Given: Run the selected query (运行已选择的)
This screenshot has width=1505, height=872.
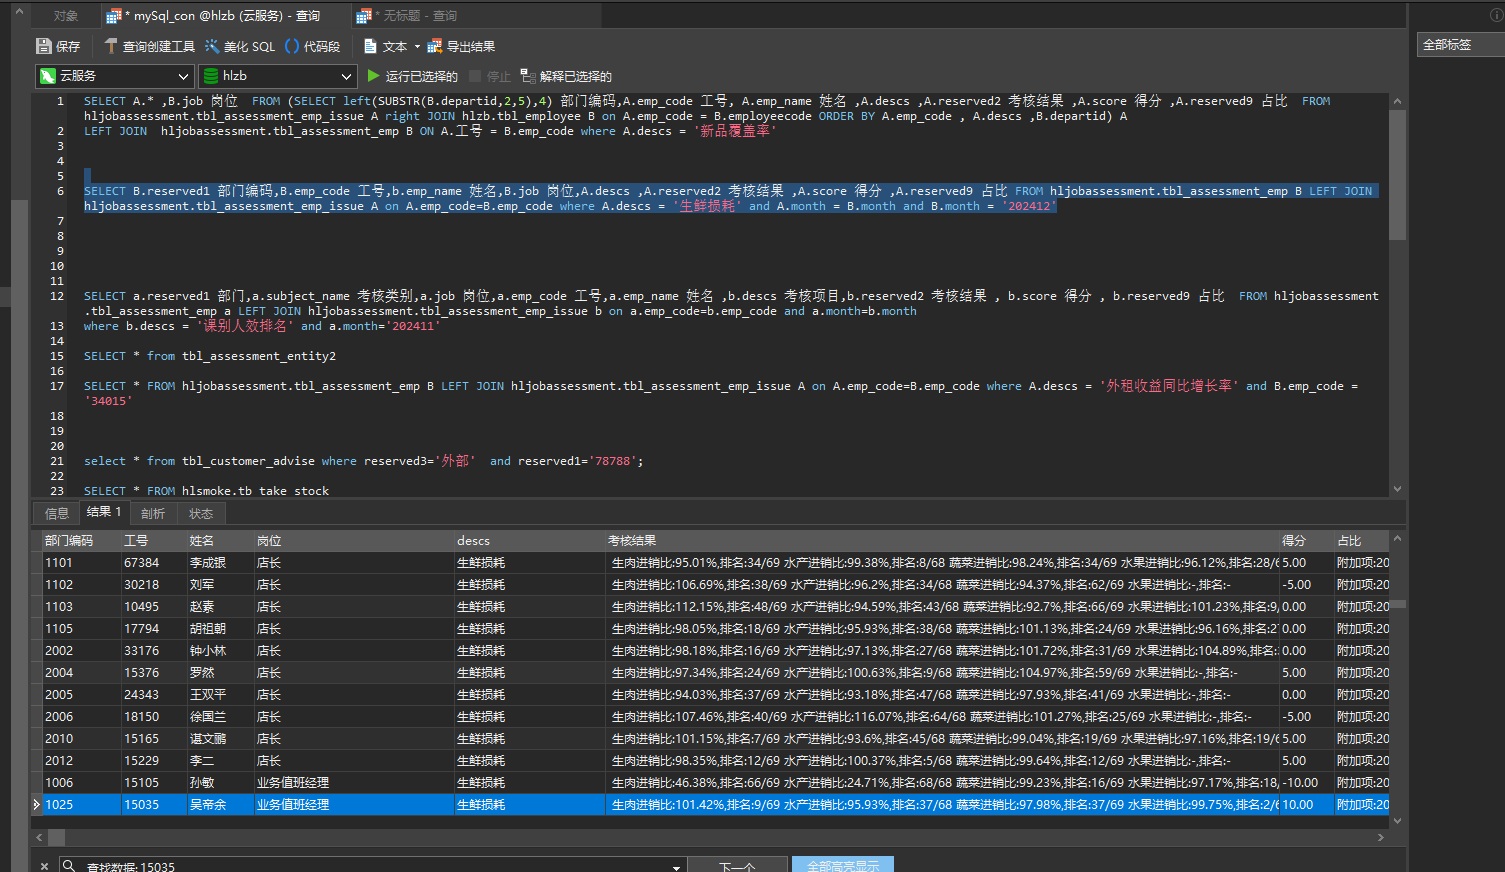Looking at the screenshot, I should pos(412,76).
